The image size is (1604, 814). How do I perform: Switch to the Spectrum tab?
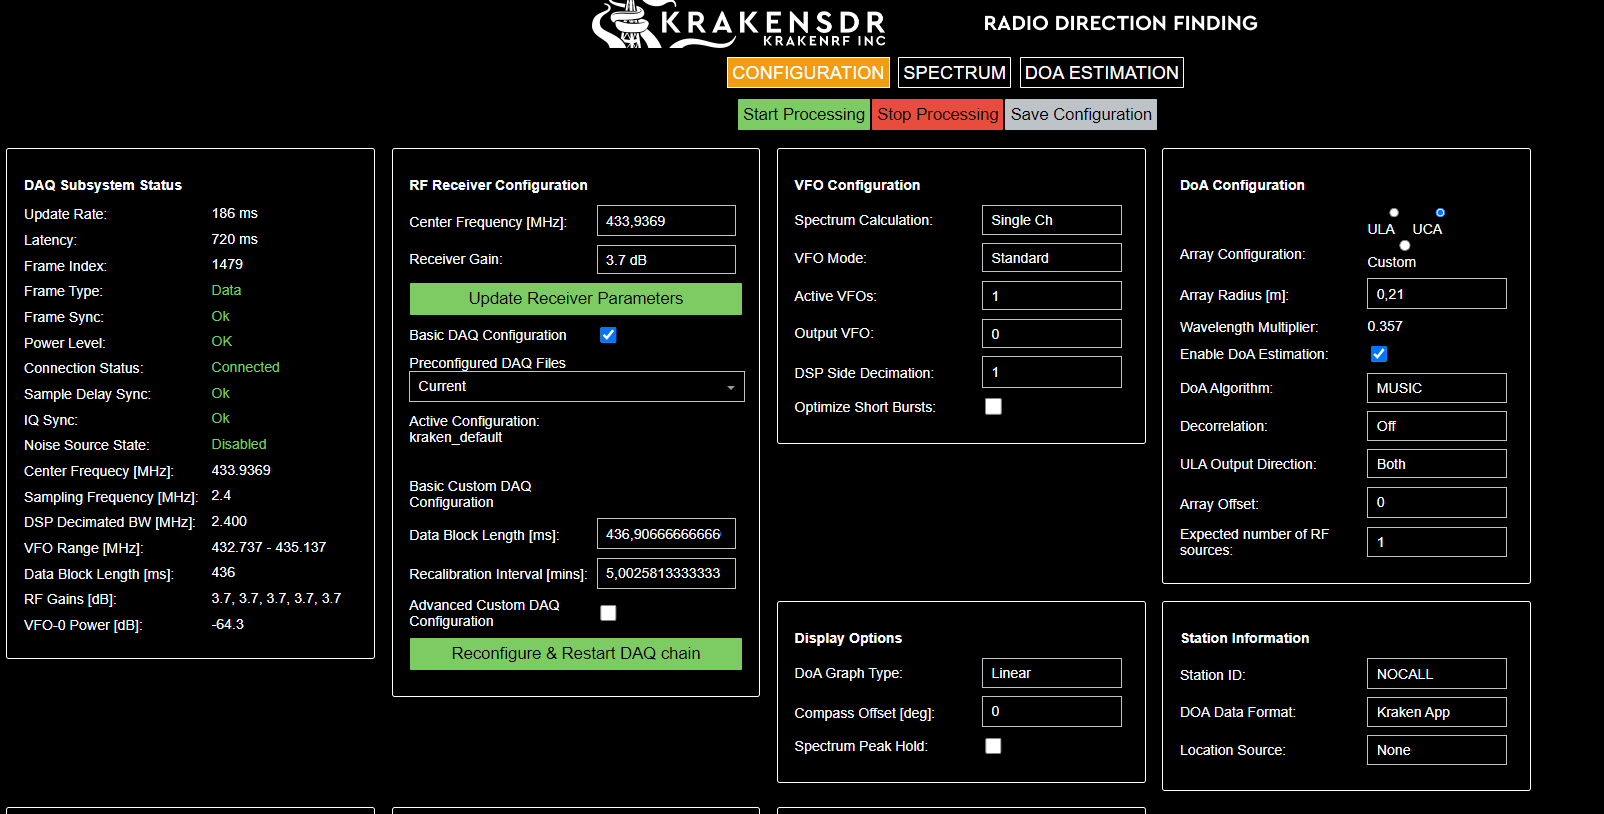(x=954, y=73)
